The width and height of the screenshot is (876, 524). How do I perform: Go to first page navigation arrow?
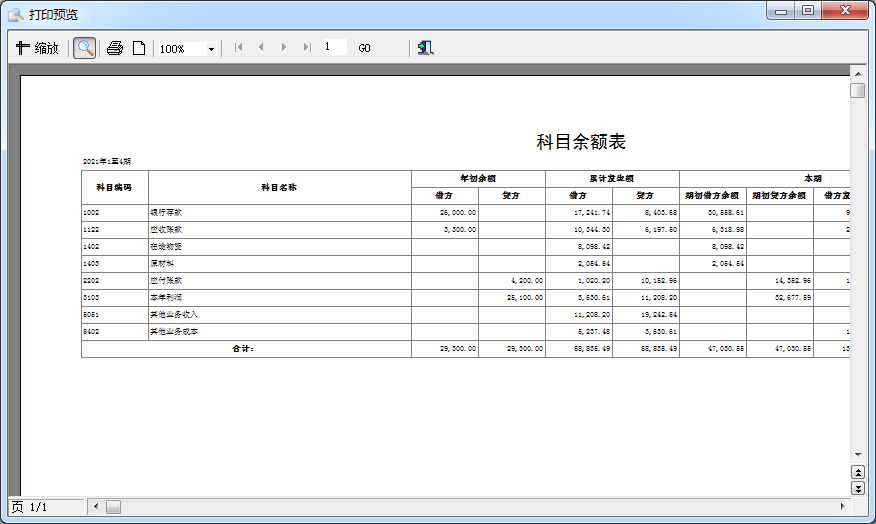[238, 48]
